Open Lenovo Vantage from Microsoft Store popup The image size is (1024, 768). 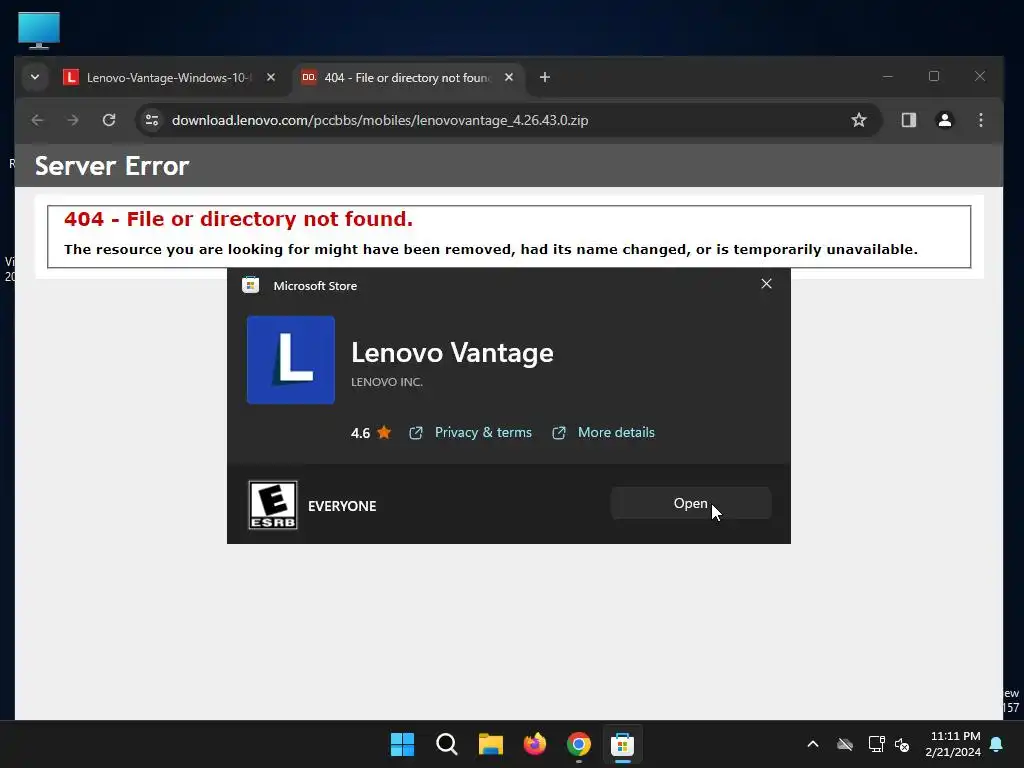pos(690,504)
